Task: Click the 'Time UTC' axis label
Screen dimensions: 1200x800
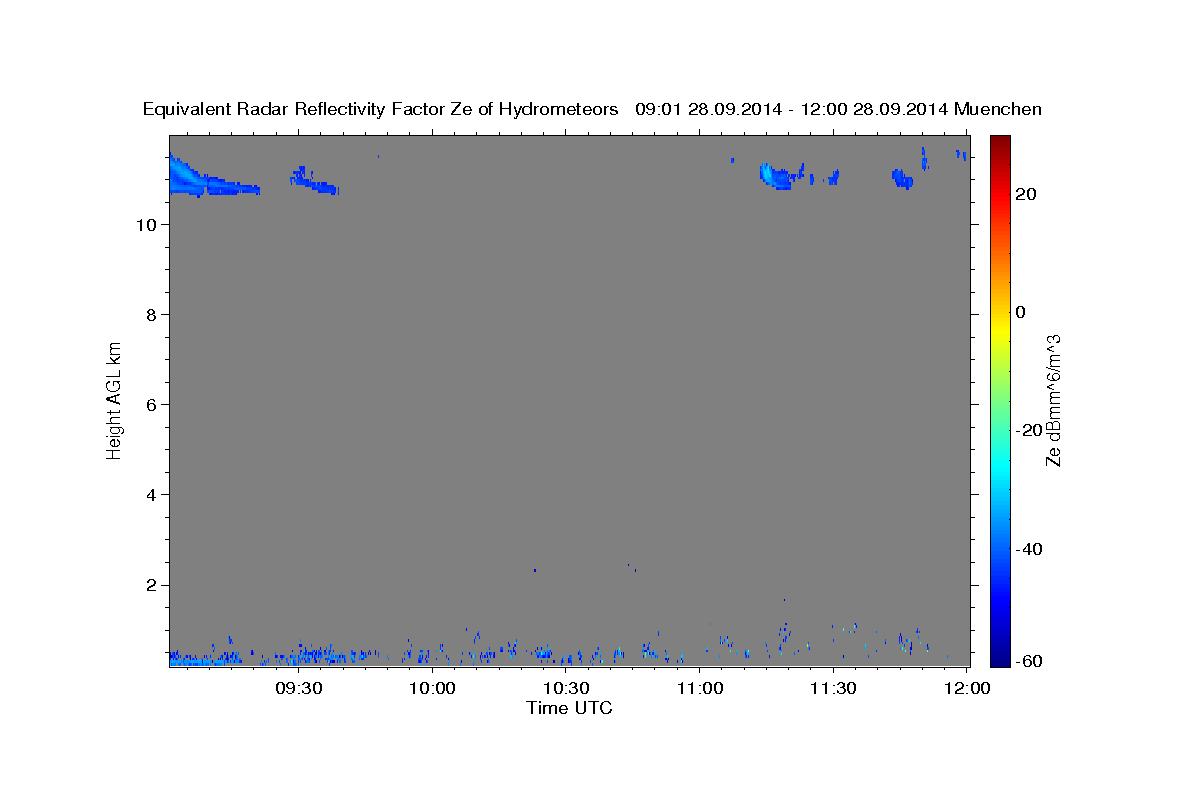Action: point(569,708)
